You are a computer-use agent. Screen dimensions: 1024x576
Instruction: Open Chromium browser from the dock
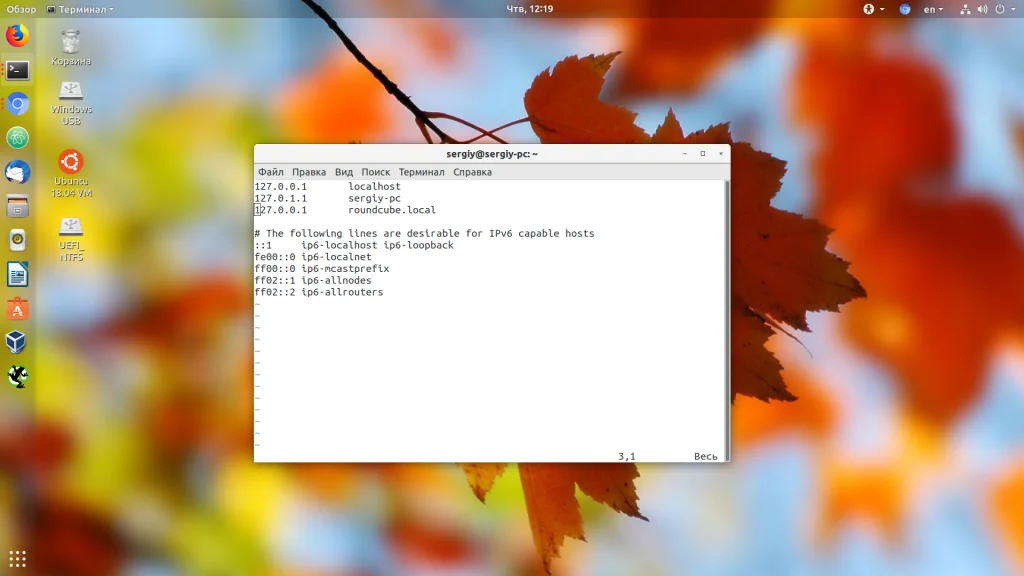click(18, 104)
